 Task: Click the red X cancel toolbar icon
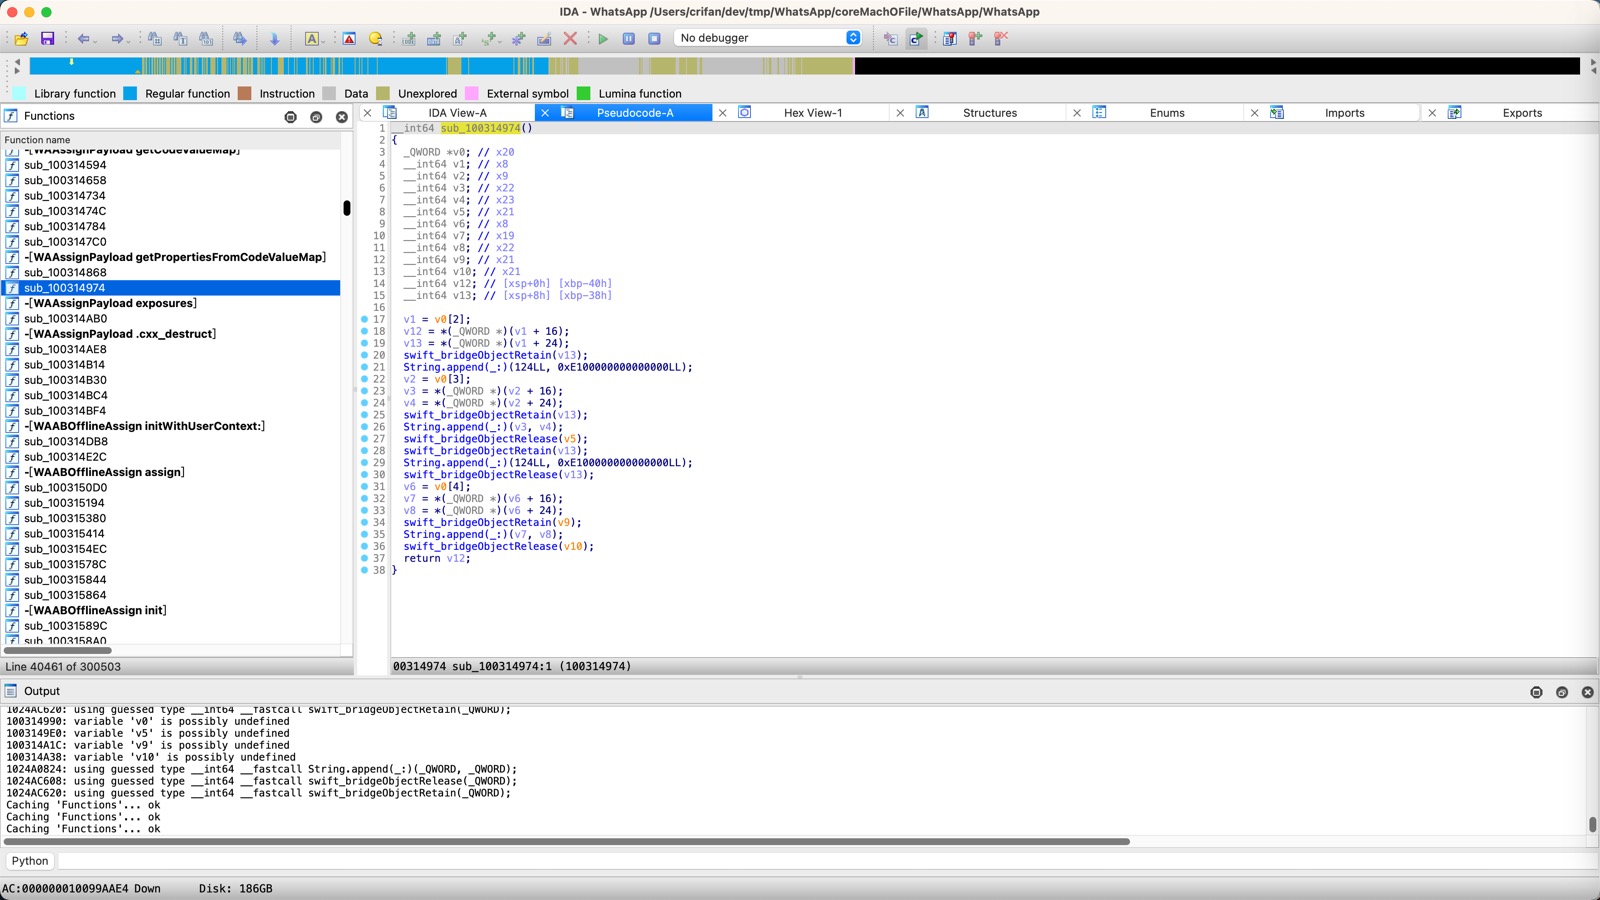coord(570,38)
